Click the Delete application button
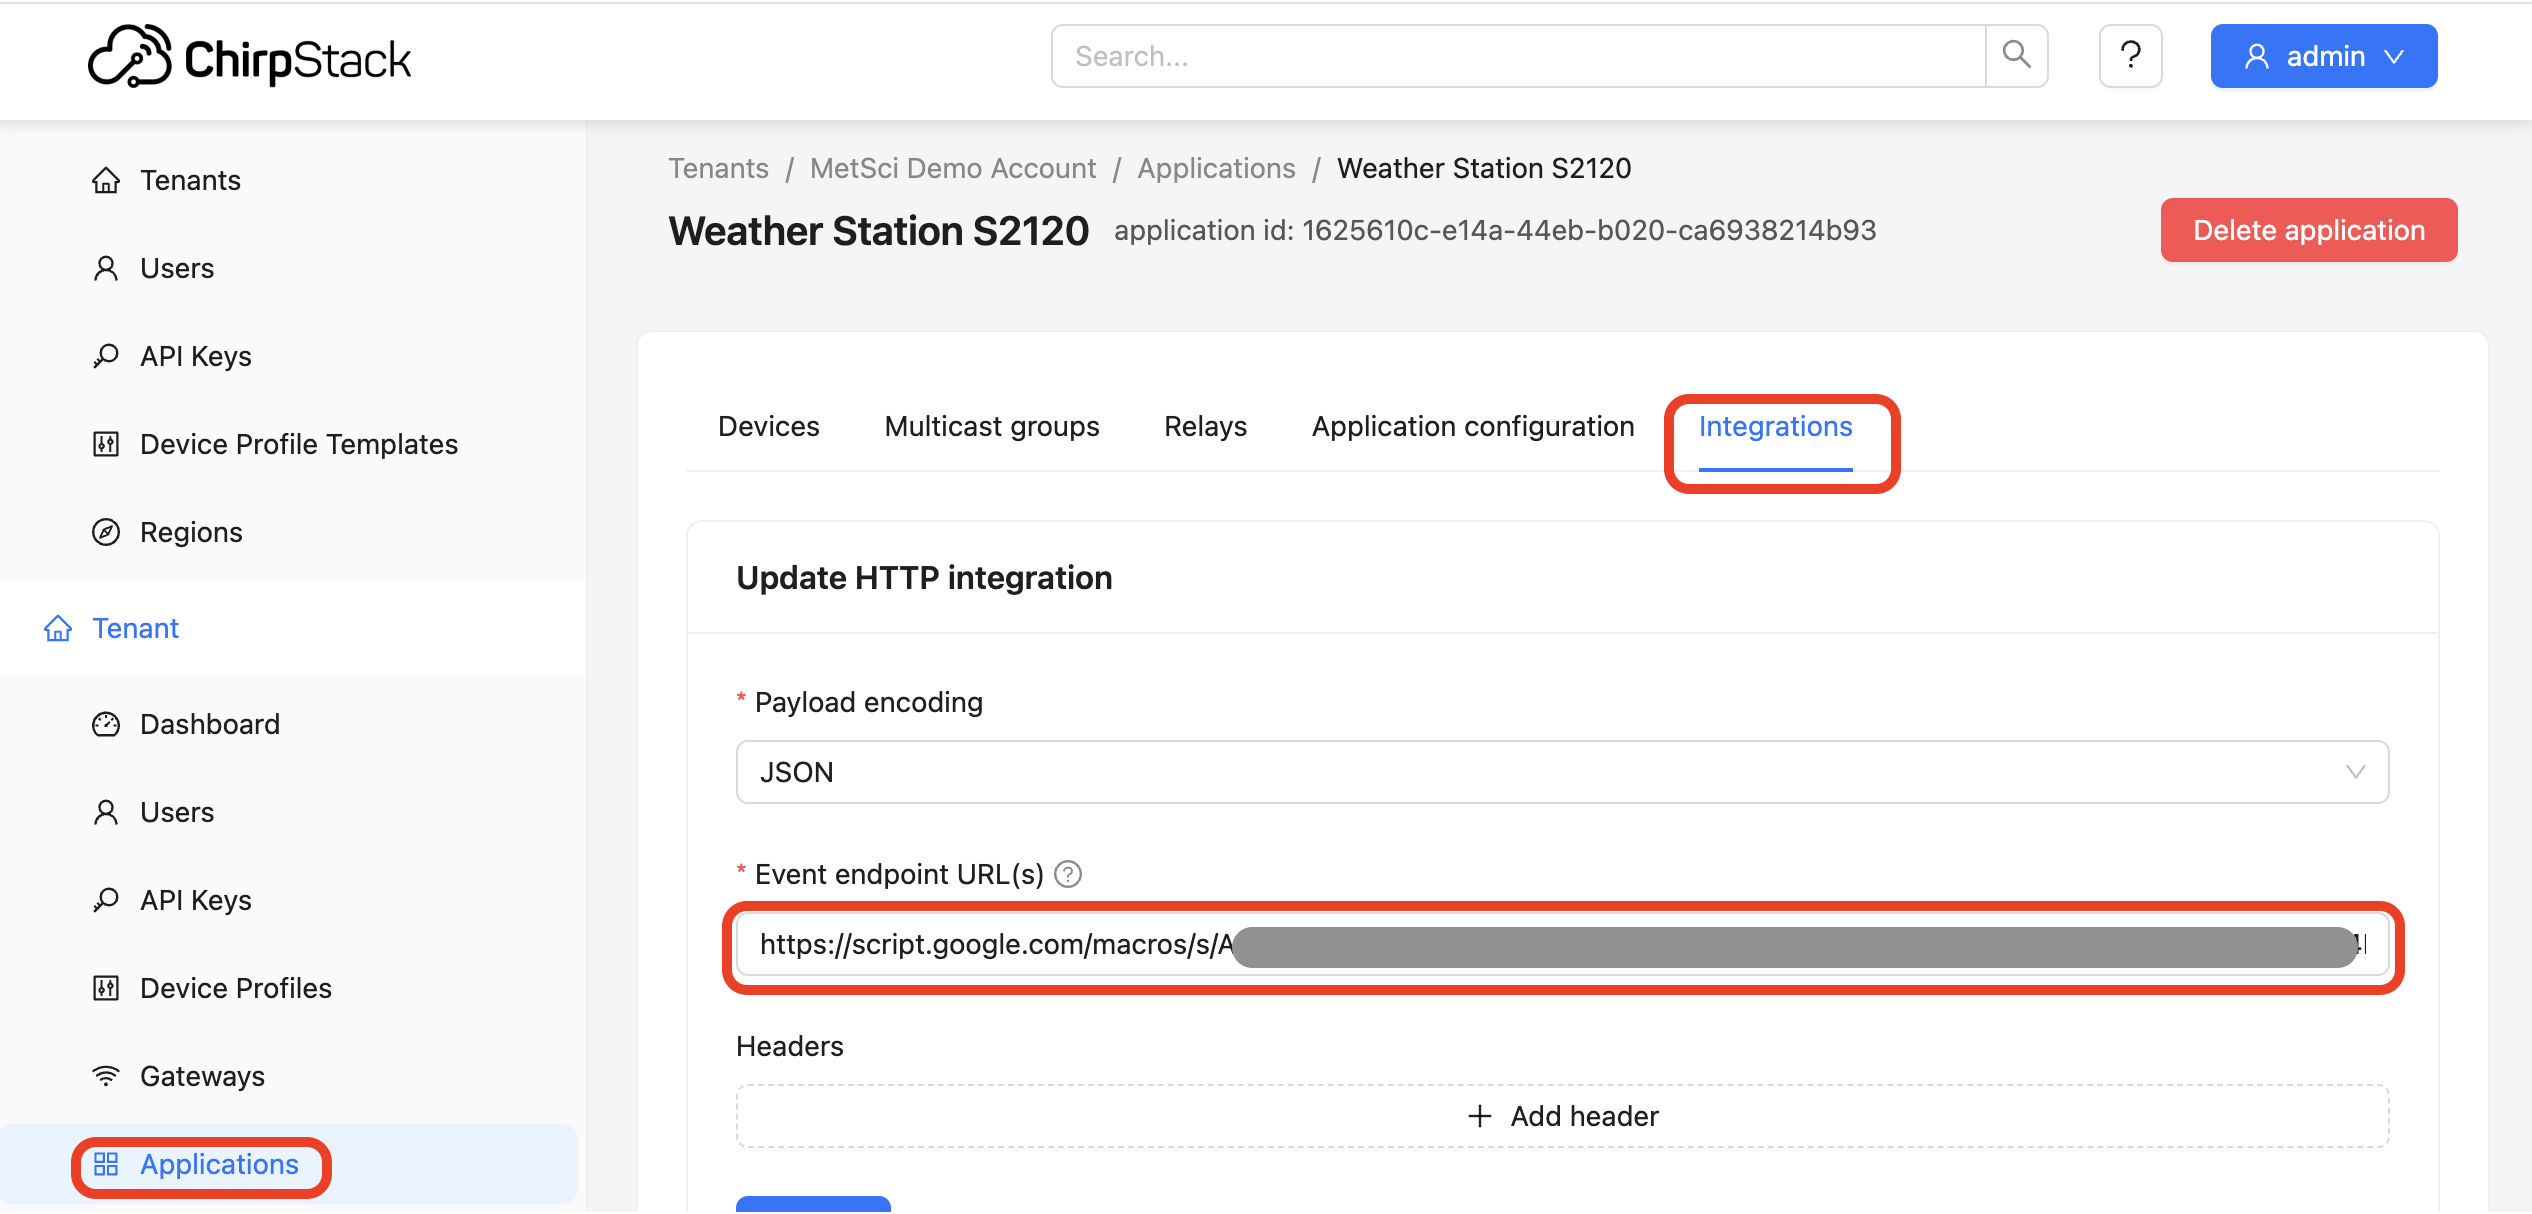 2308,230
